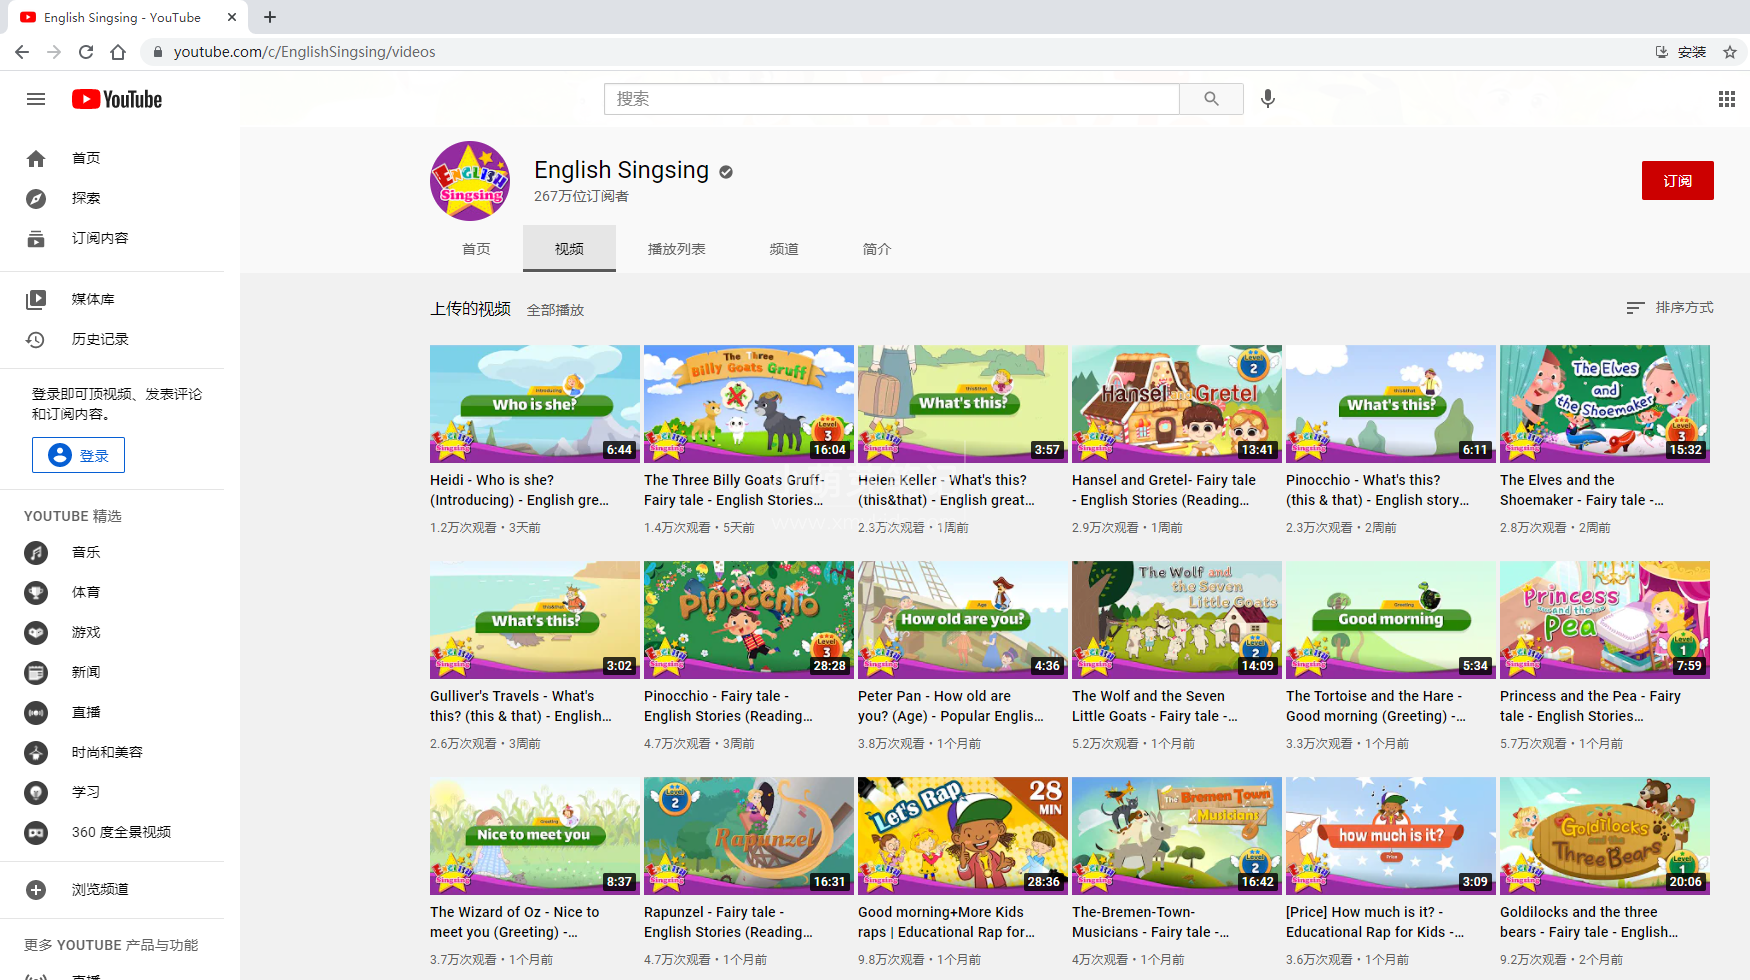Viewport: 1750px width, 980px height.
Task: Start voice search with microphone icon
Action: point(1268,99)
